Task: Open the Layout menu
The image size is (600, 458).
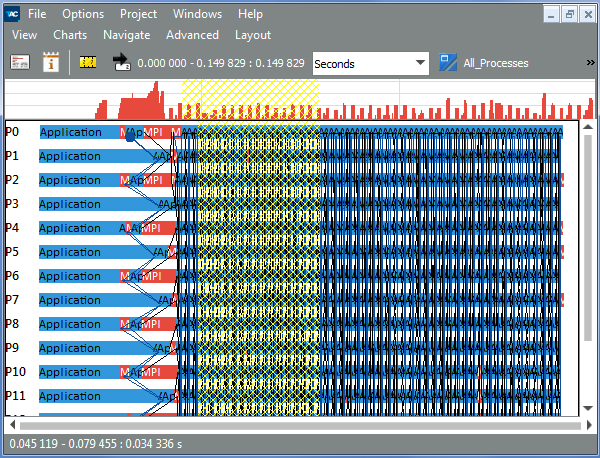Action: (x=252, y=35)
